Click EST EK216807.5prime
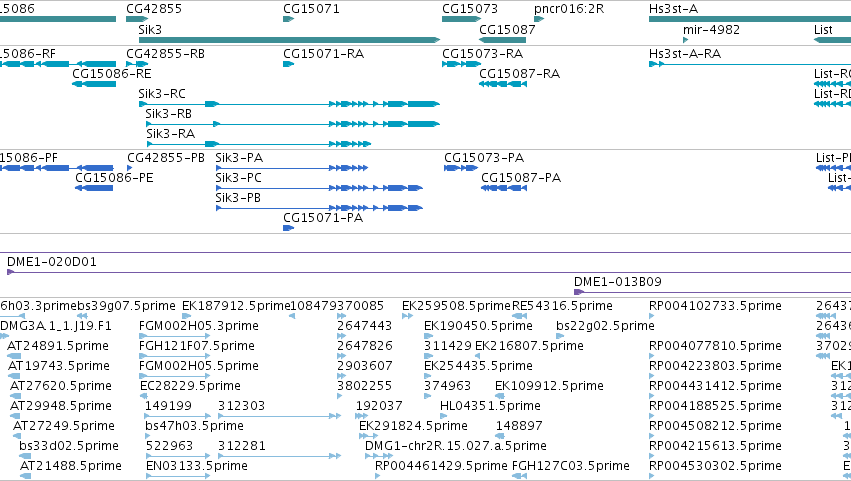This screenshot has width=851, height=481. (x=529, y=346)
